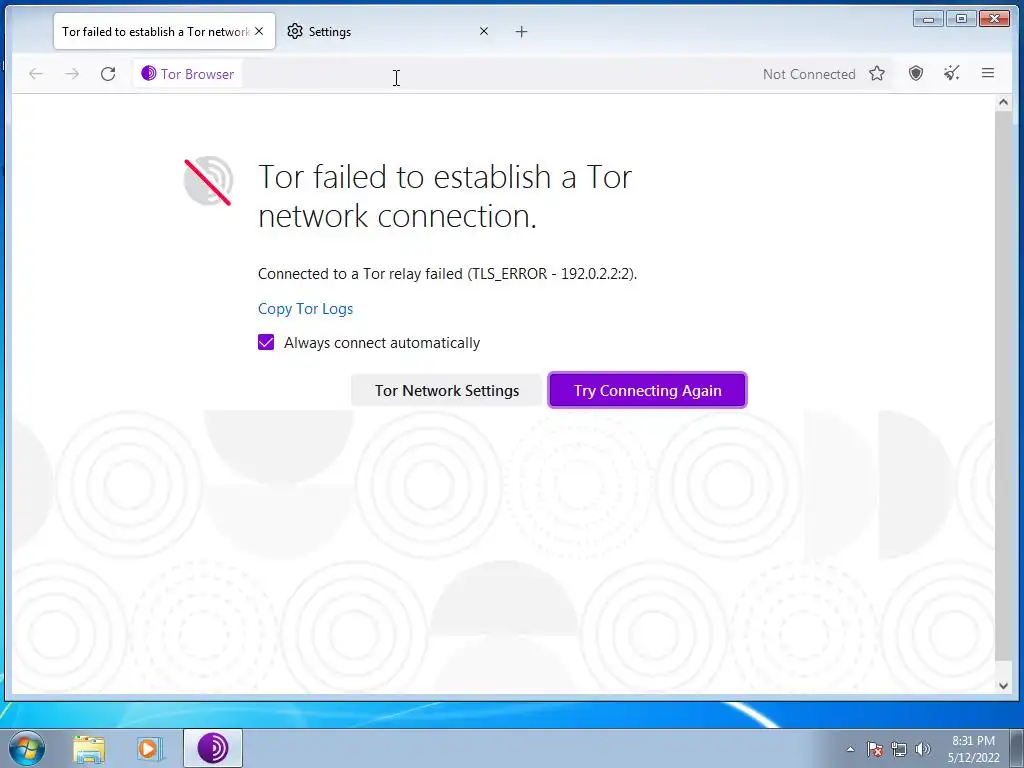Close the 'Tor failed to establish' tab
The image size is (1024, 768).
pyautogui.click(x=259, y=31)
